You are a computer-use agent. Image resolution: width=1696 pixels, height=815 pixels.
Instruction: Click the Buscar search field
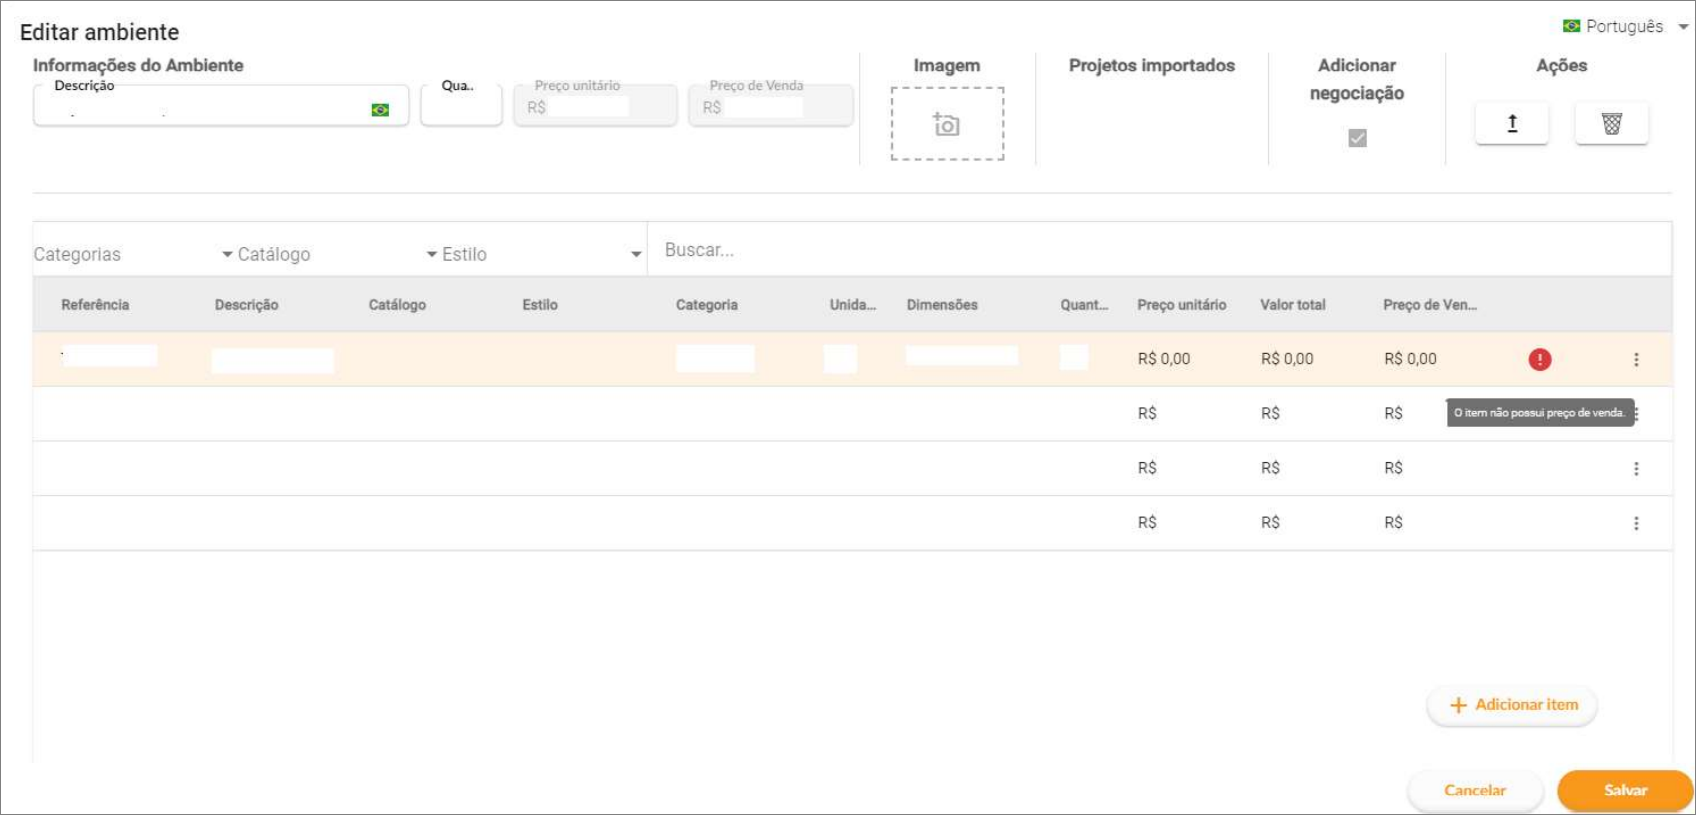(1160, 250)
